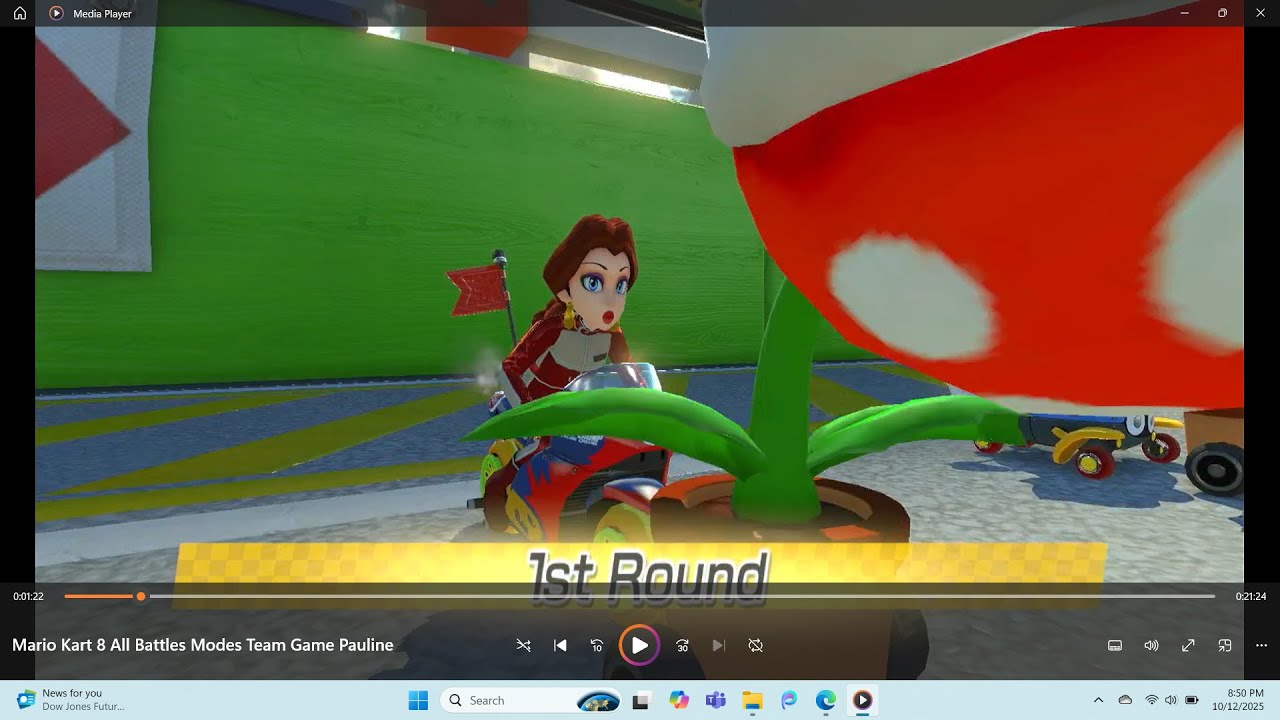Show hidden system tray icons
Screen dimensions: 1280x720
tap(1098, 700)
